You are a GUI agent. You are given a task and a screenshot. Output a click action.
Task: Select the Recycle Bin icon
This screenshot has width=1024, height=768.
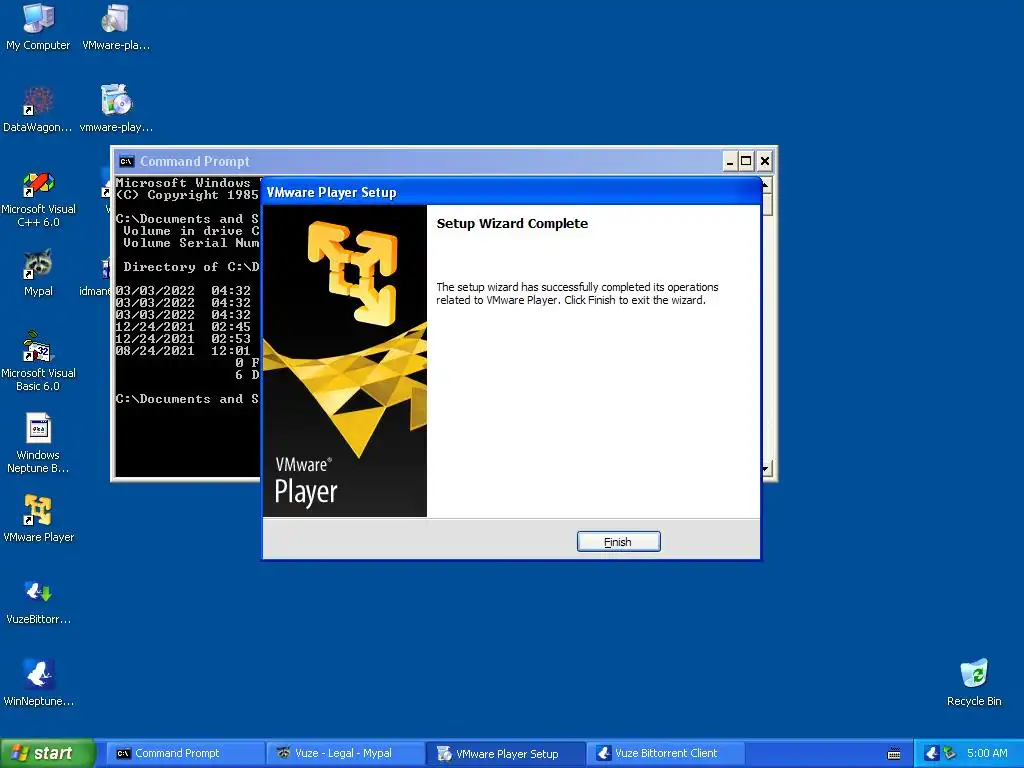point(974,683)
